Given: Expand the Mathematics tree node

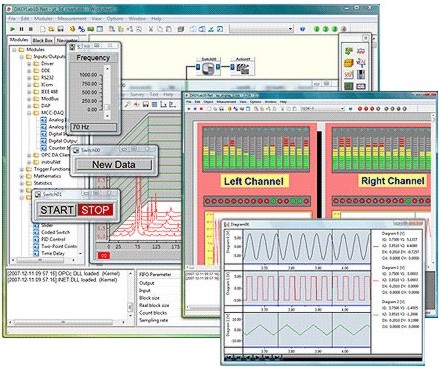Looking at the screenshot, I should tap(22, 176).
